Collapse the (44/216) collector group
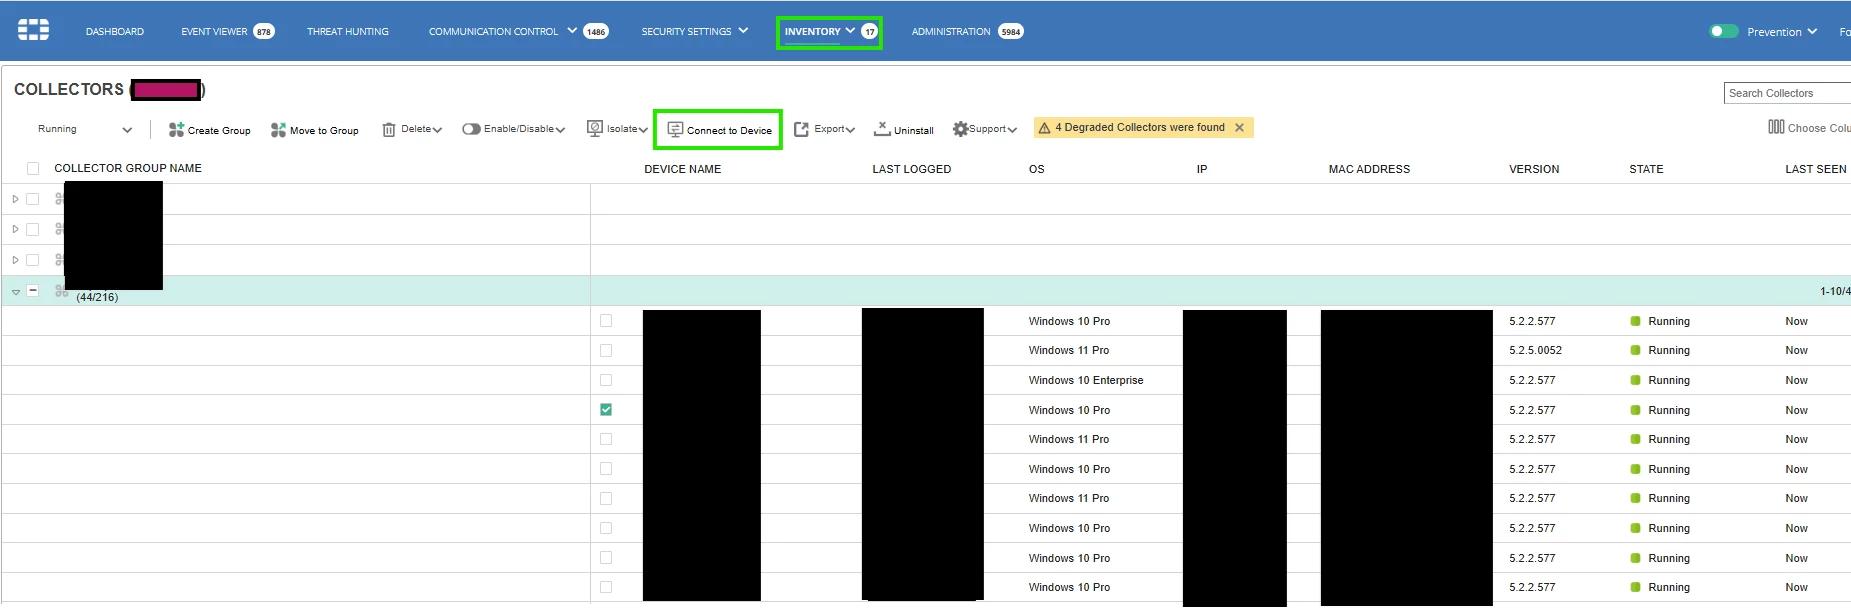This screenshot has height=610, width=1851. (15, 292)
